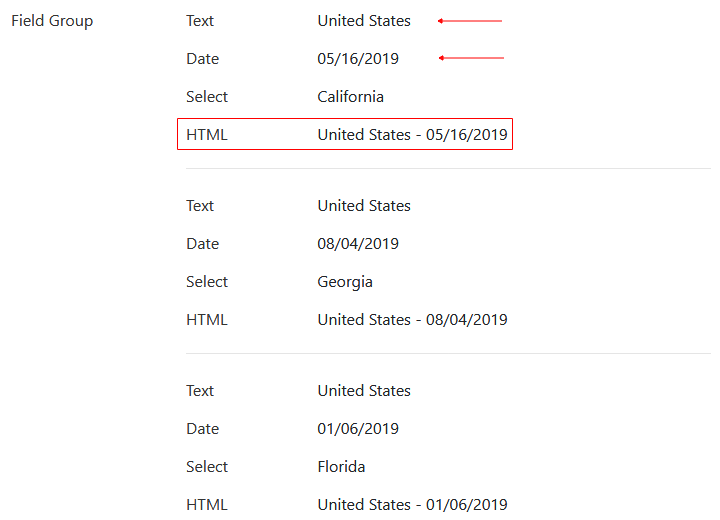The height and width of the screenshot is (520, 720).
Task: Click United States - 01/06/2019 text
Action: pos(412,505)
